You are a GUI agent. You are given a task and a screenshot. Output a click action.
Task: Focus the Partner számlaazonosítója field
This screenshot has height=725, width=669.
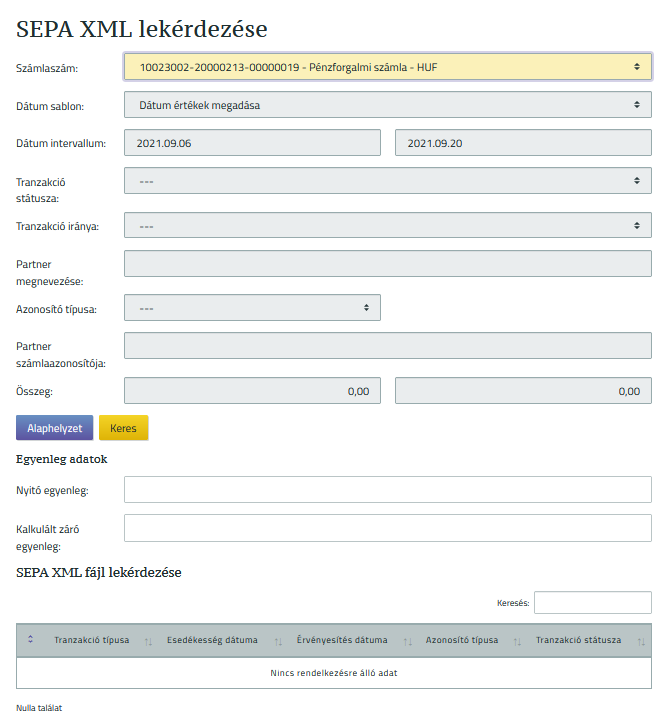pos(387,346)
